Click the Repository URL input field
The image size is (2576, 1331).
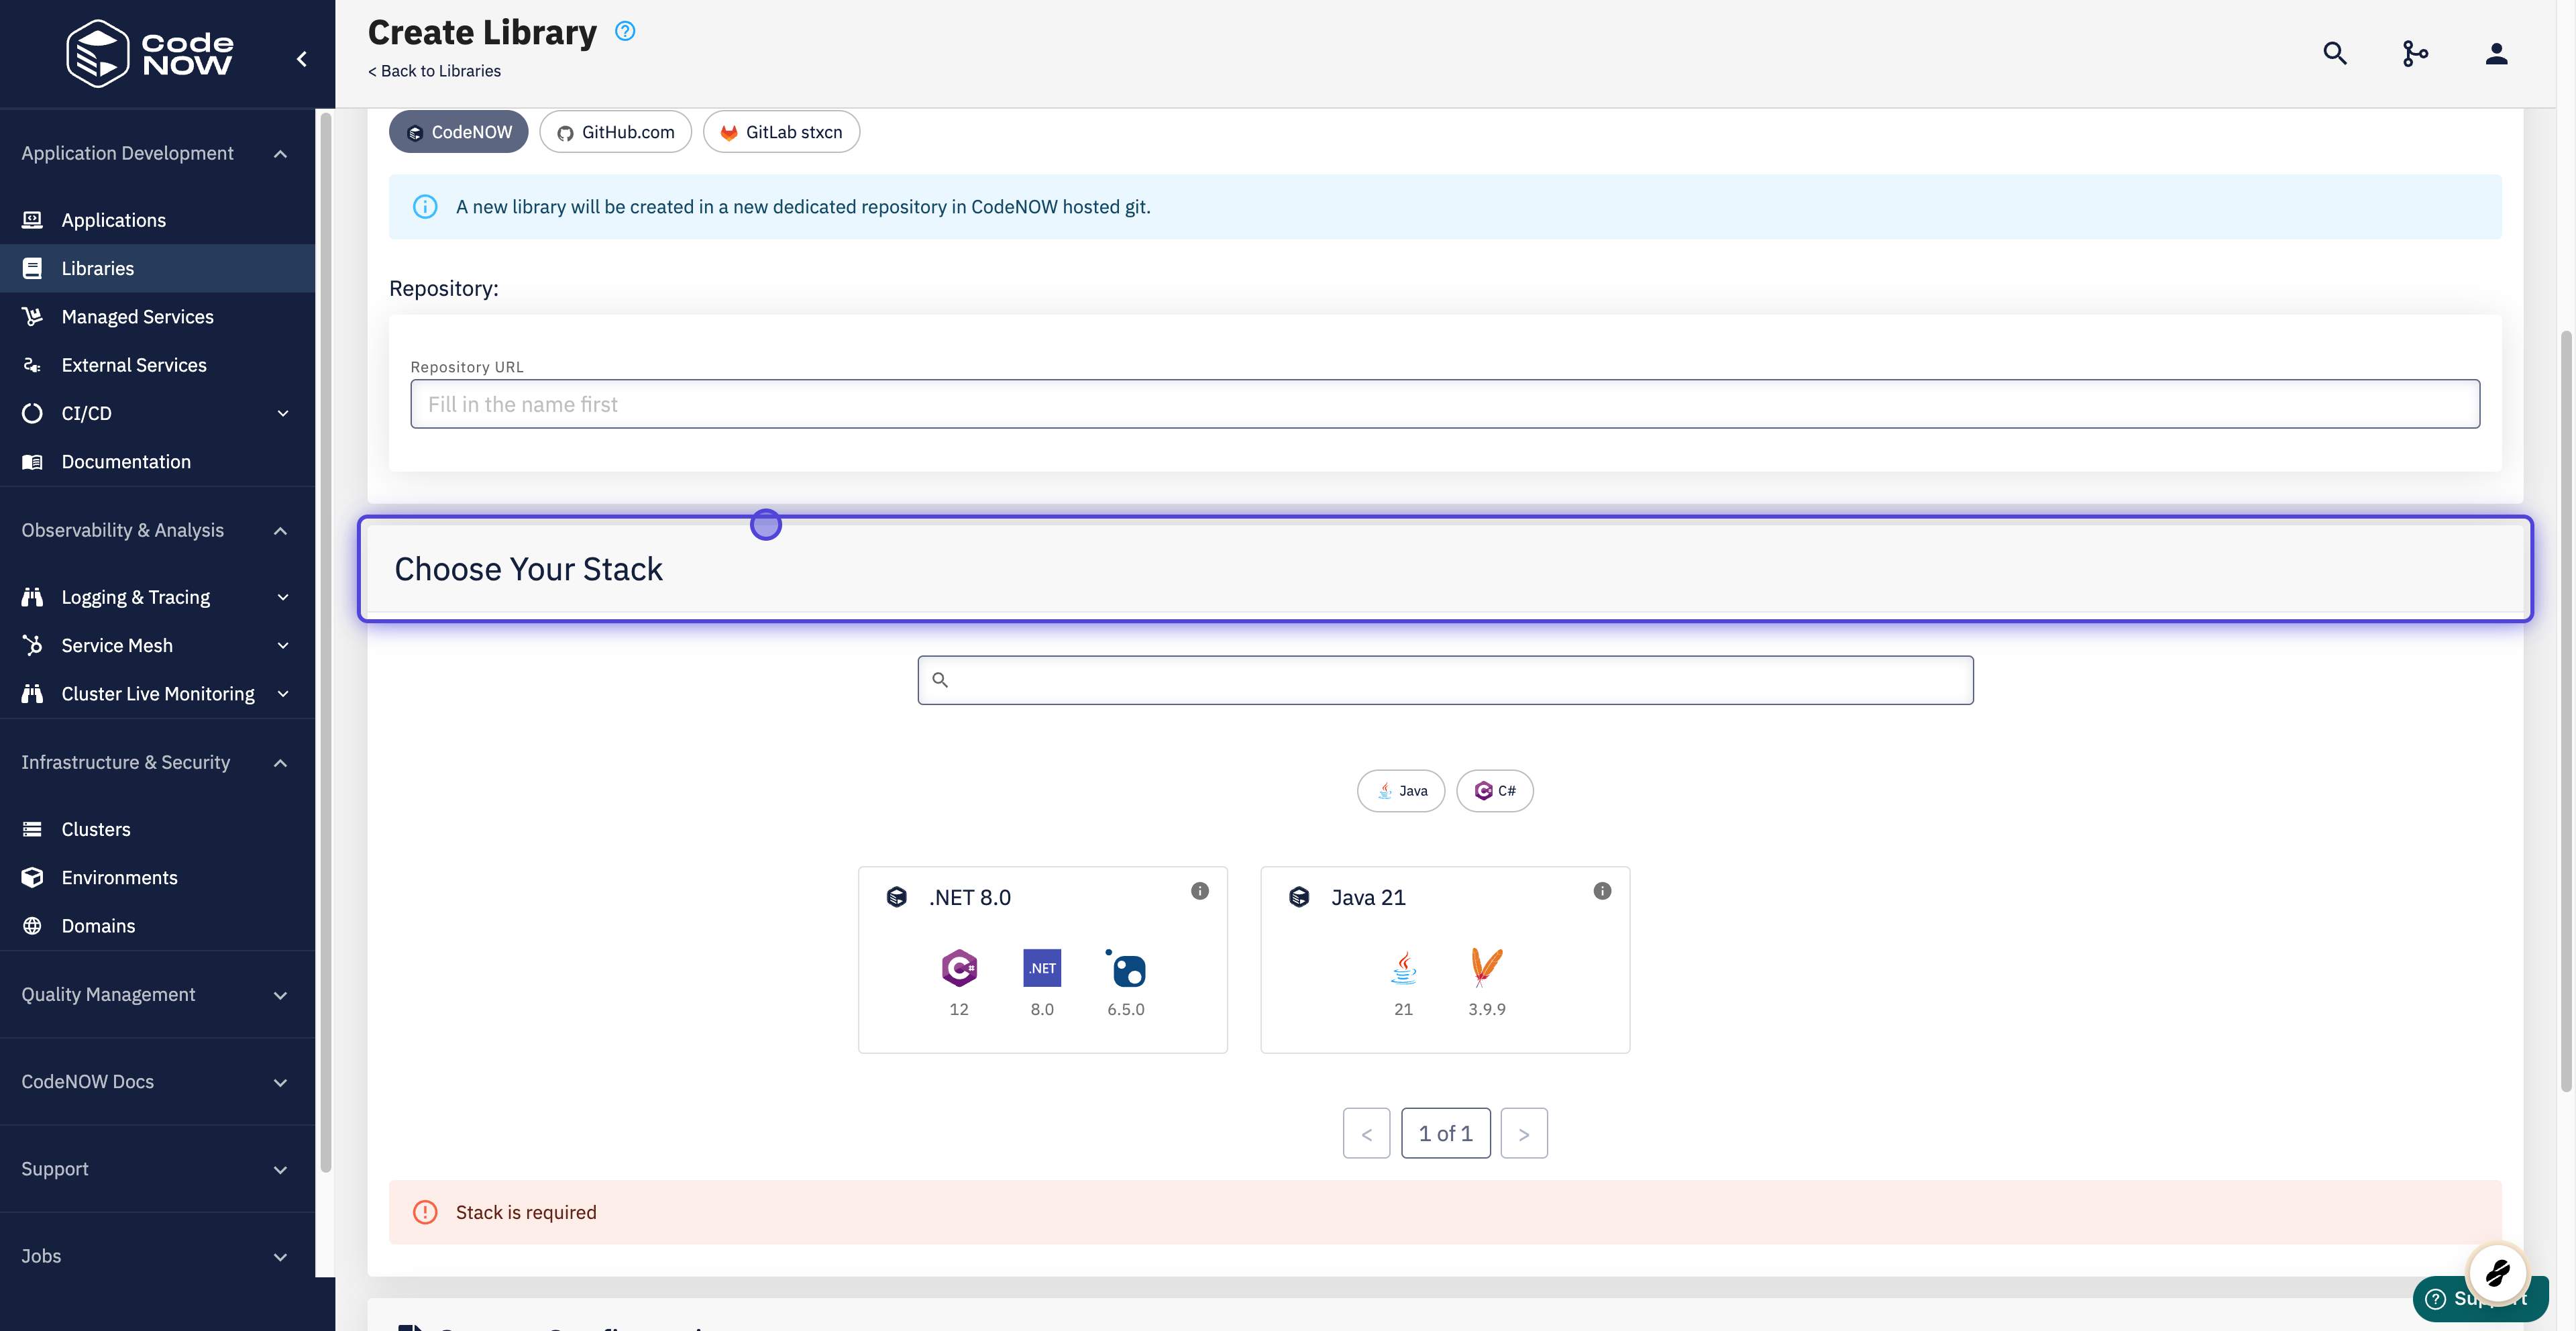click(x=1446, y=403)
